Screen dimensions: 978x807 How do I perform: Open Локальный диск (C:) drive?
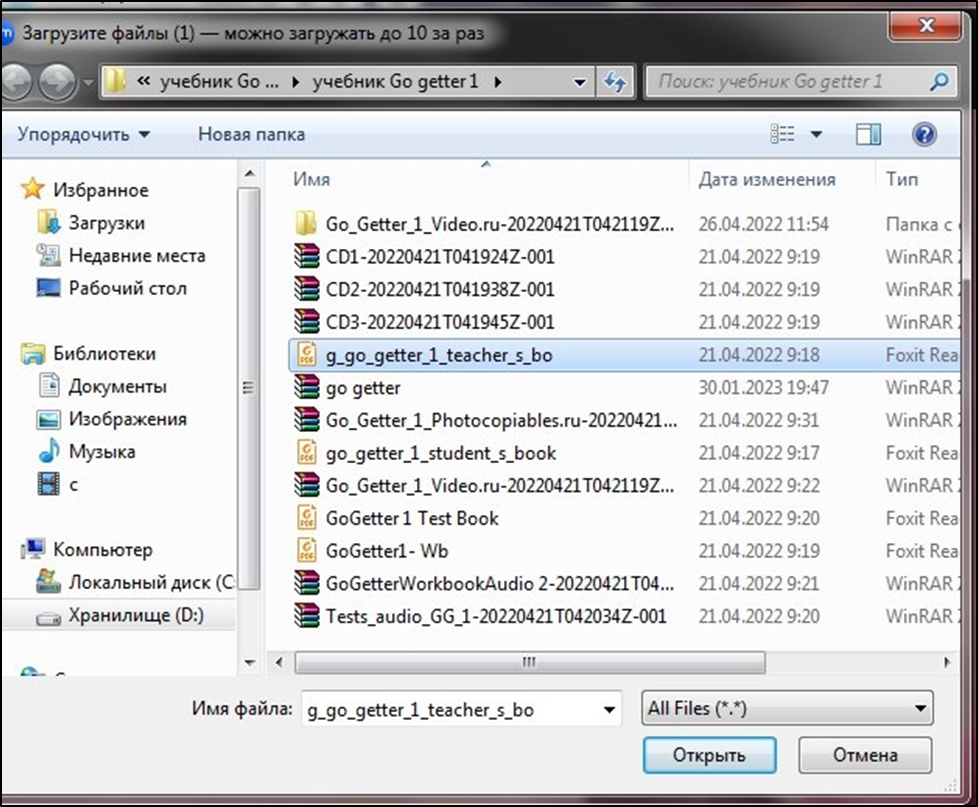pos(135,582)
